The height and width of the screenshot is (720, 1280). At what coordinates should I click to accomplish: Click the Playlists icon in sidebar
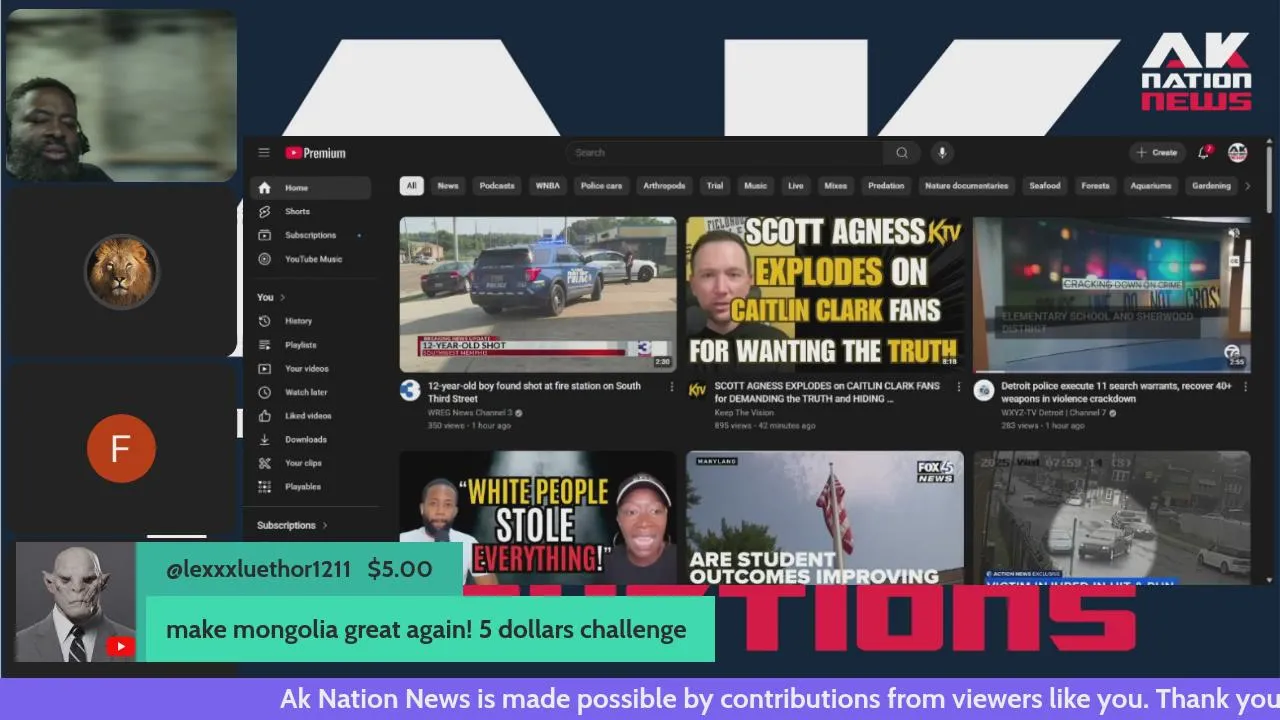pyautogui.click(x=264, y=345)
